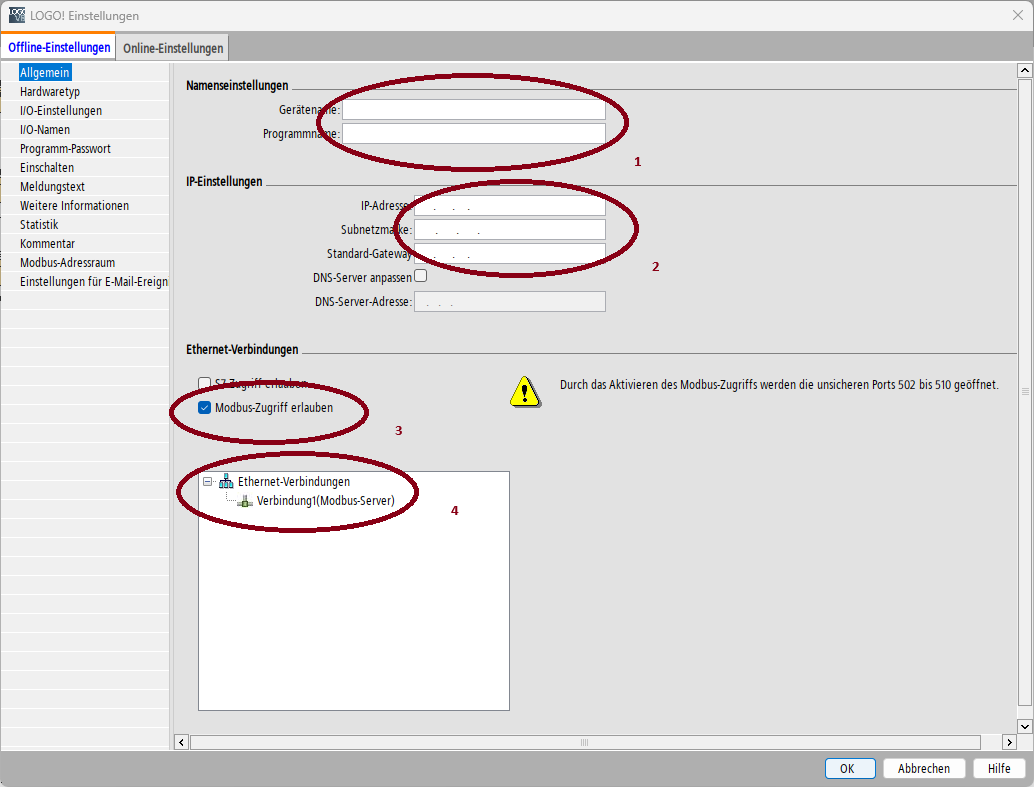Viewport: 1034px width, 787px height.
Task: Select Modbus-Adressraum in the sidebar
Action: 67,263
